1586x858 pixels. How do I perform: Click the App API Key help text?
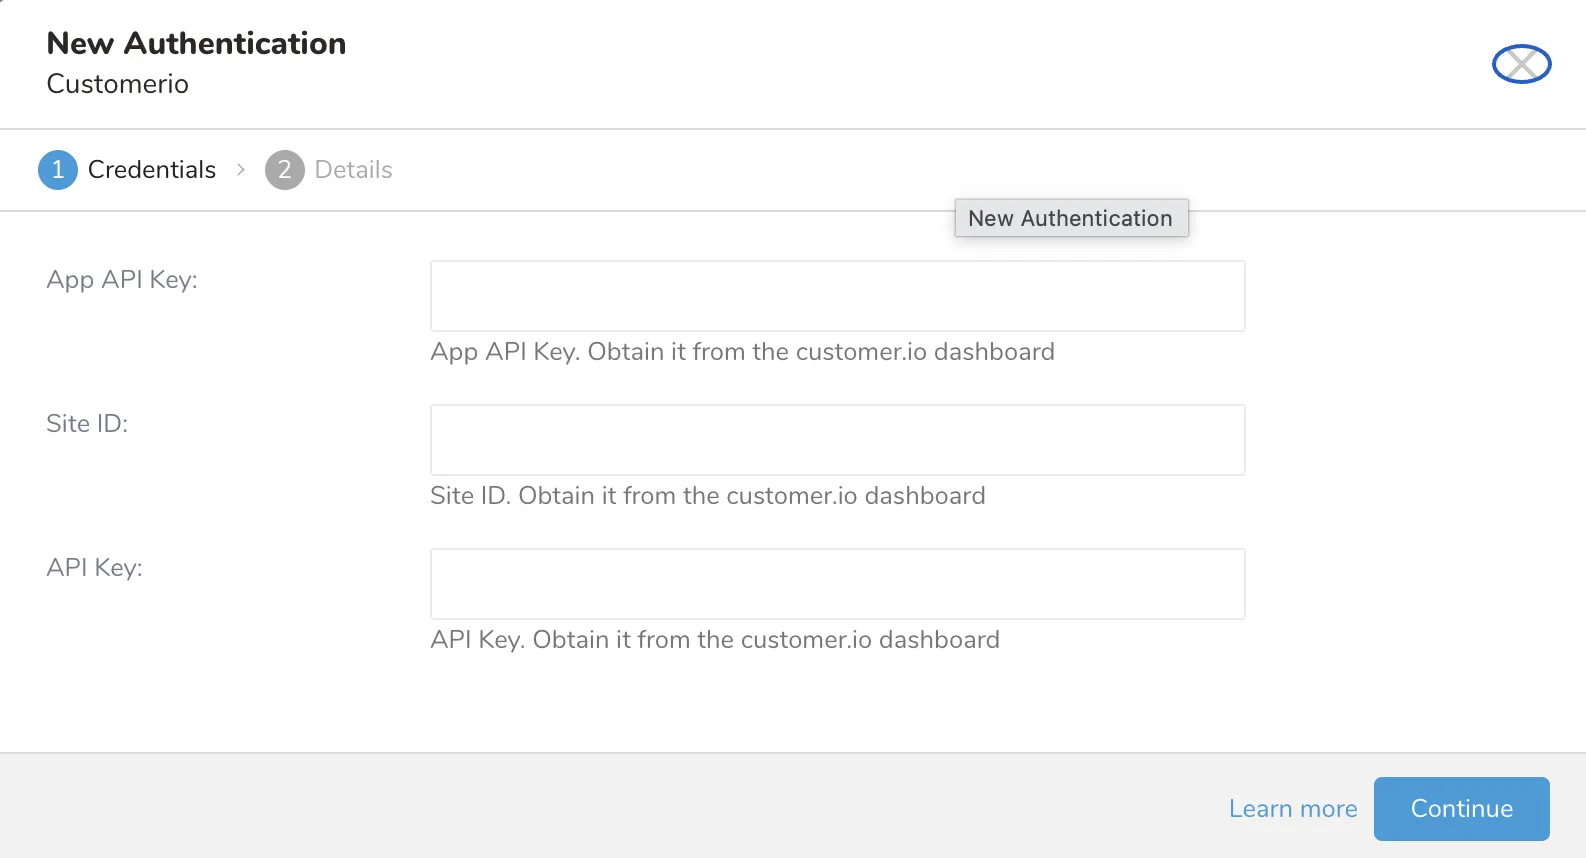tap(742, 352)
